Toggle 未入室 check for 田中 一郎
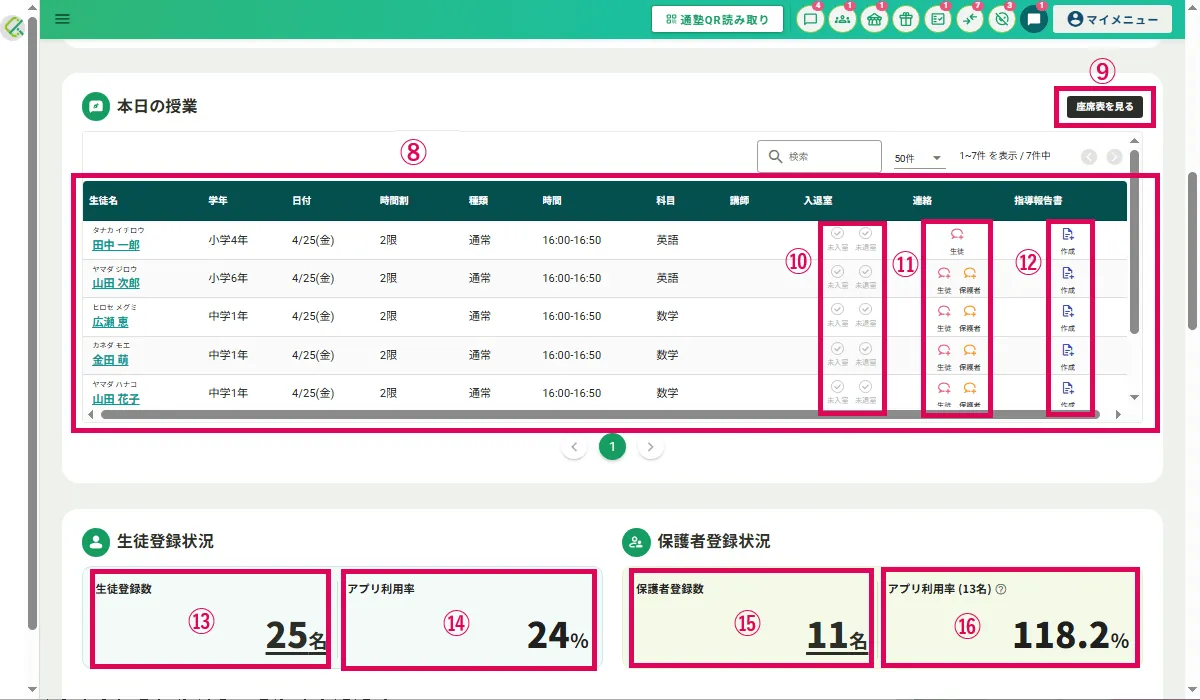The width and height of the screenshot is (1200, 700). tap(838, 233)
